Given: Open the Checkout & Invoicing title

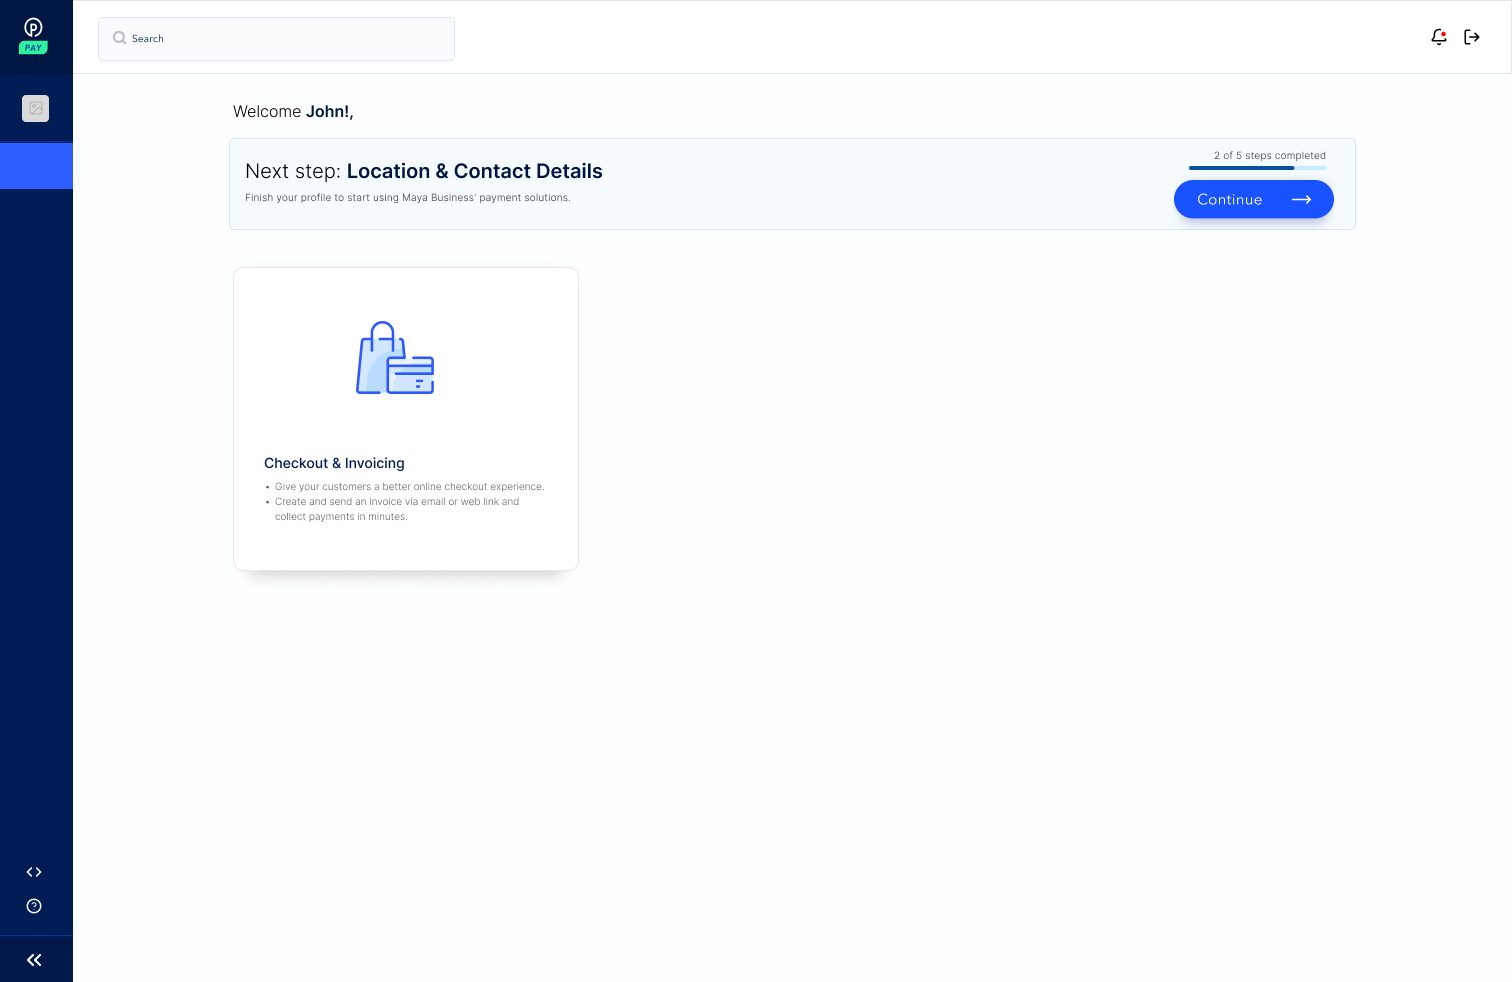Looking at the screenshot, I should tap(334, 463).
